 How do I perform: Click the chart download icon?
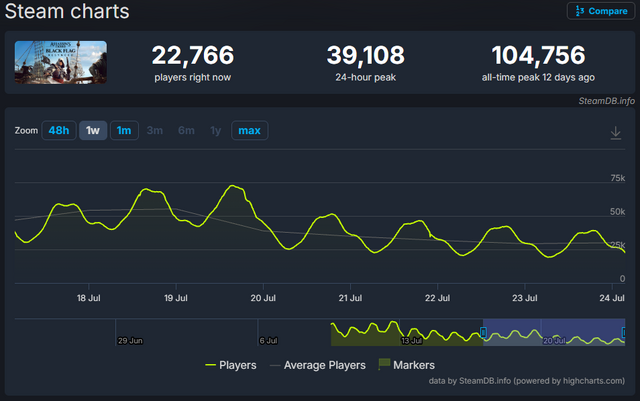click(x=616, y=133)
